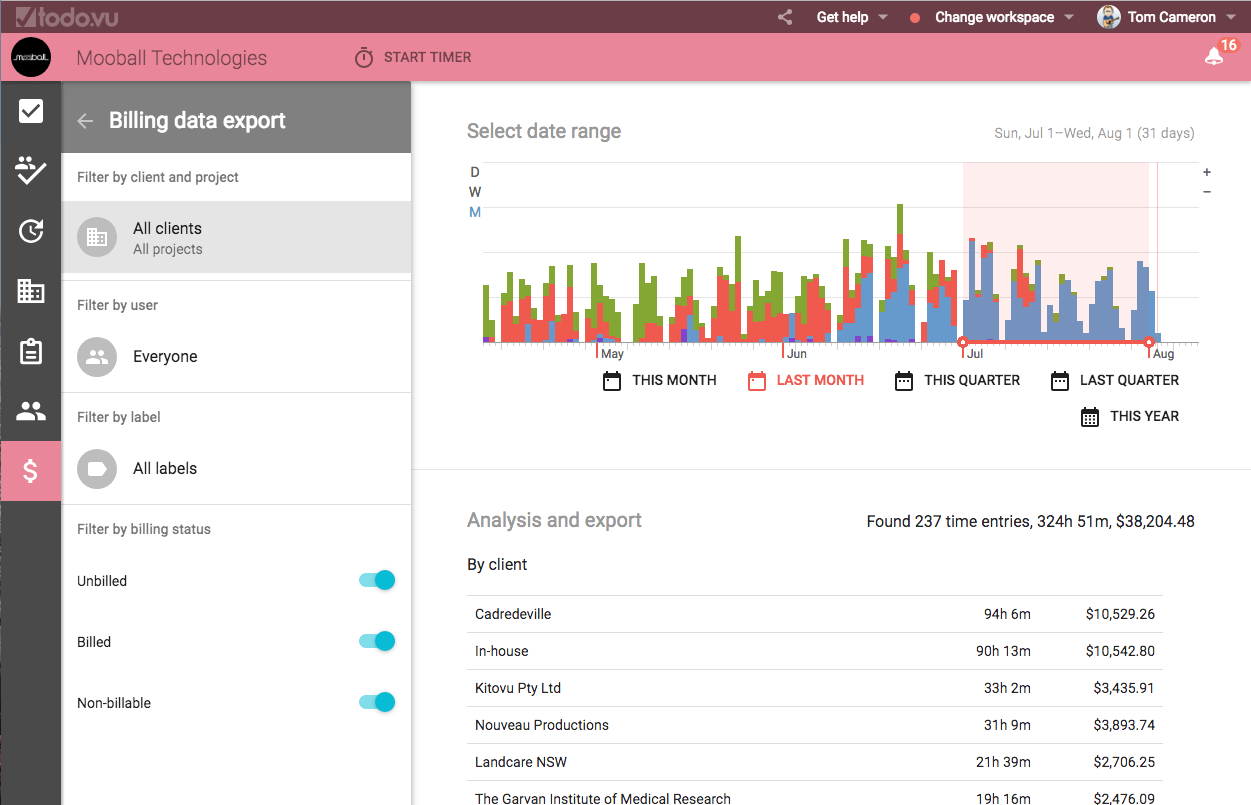1251x805 pixels.
Task: Click the calendar icon for This Month
Action: [x=612, y=381]
